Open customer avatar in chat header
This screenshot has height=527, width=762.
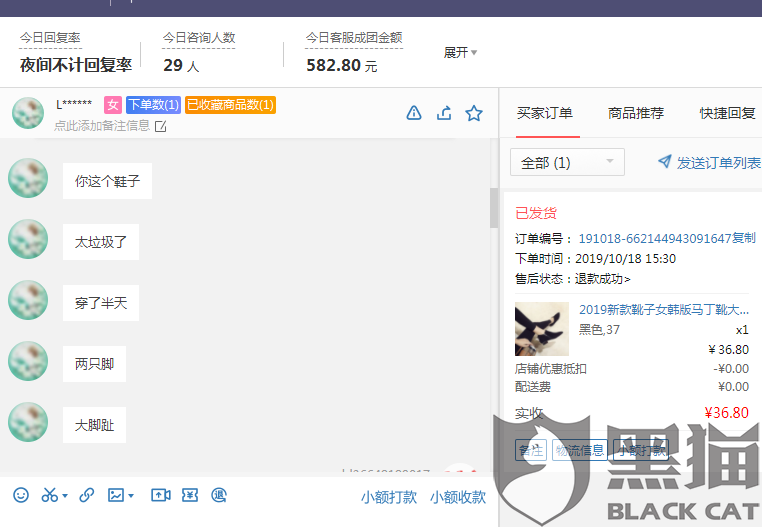click(28, 113)
